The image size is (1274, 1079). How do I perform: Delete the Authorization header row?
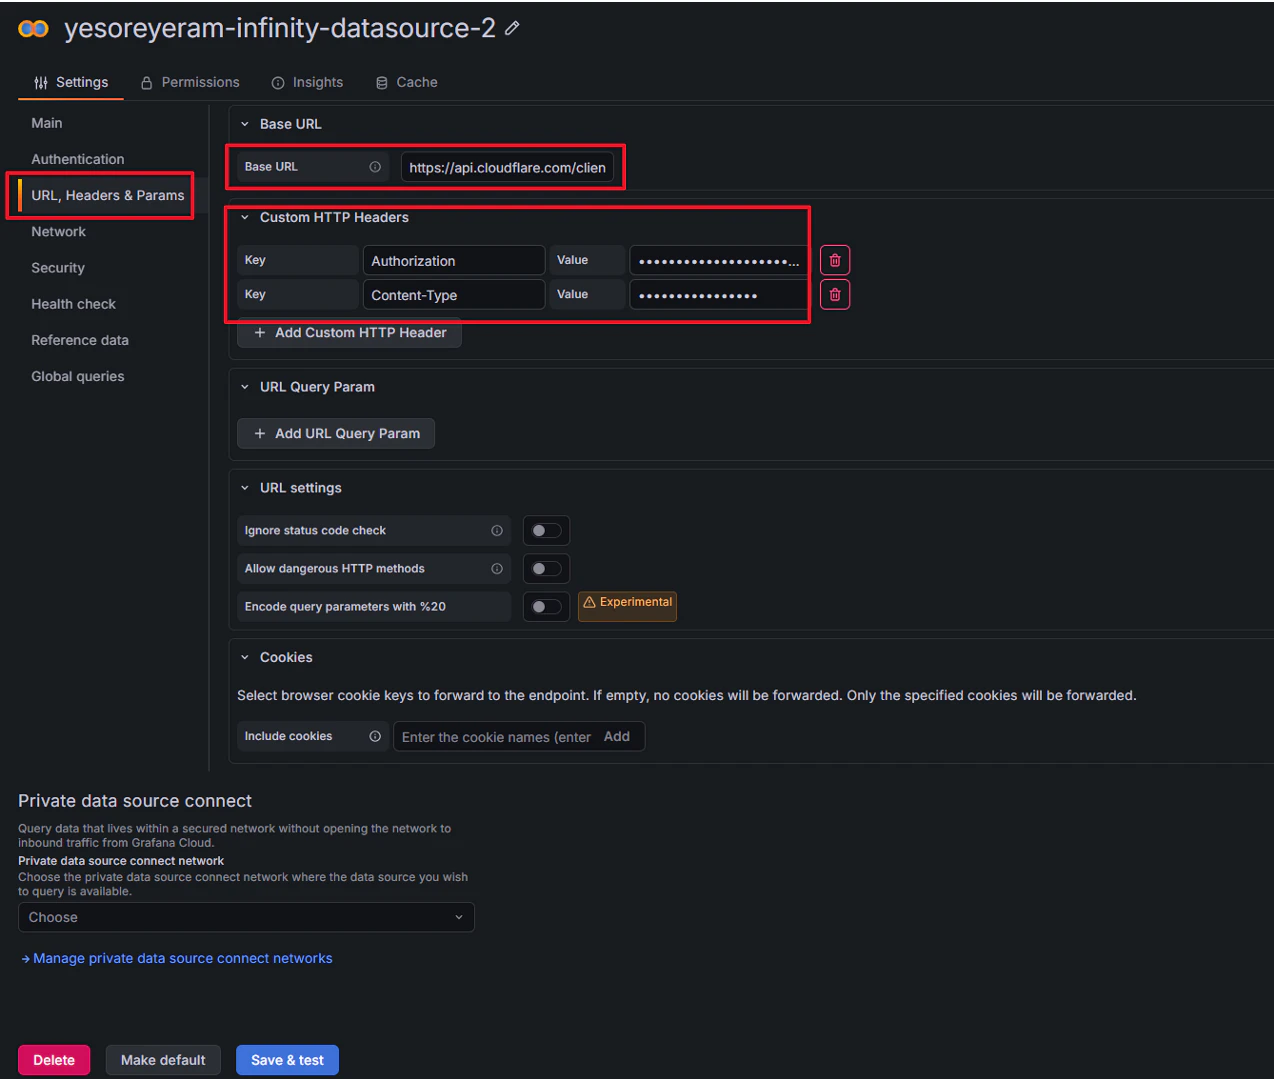[x=835, y=260]
